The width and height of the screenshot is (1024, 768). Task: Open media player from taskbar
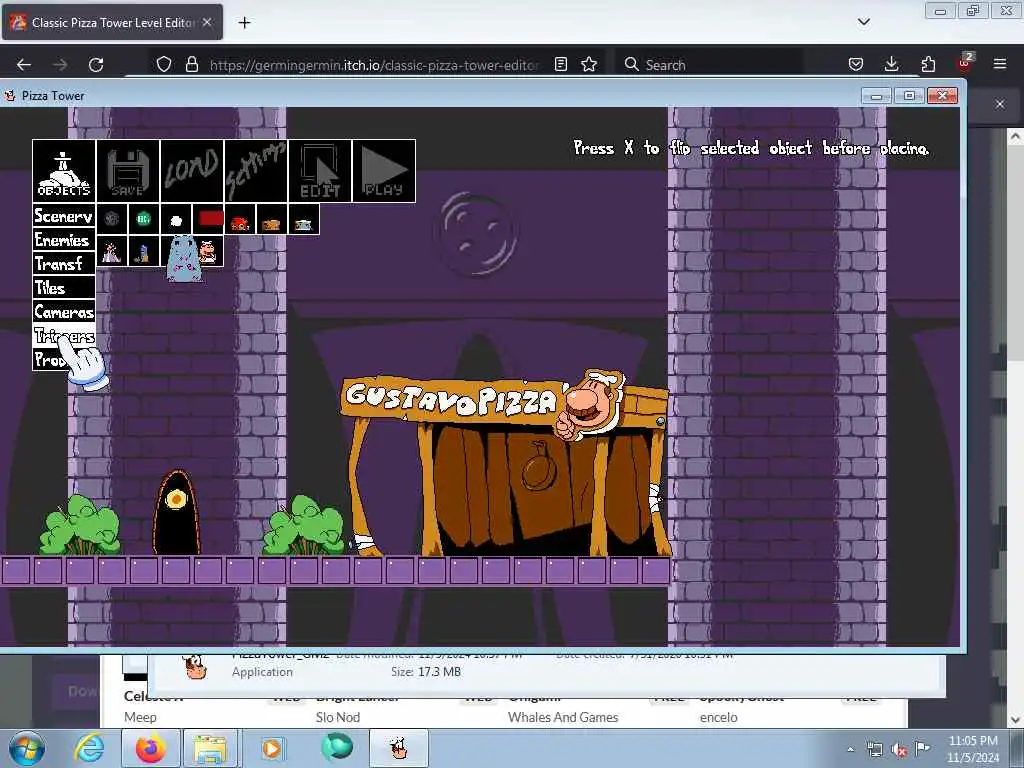272,748
